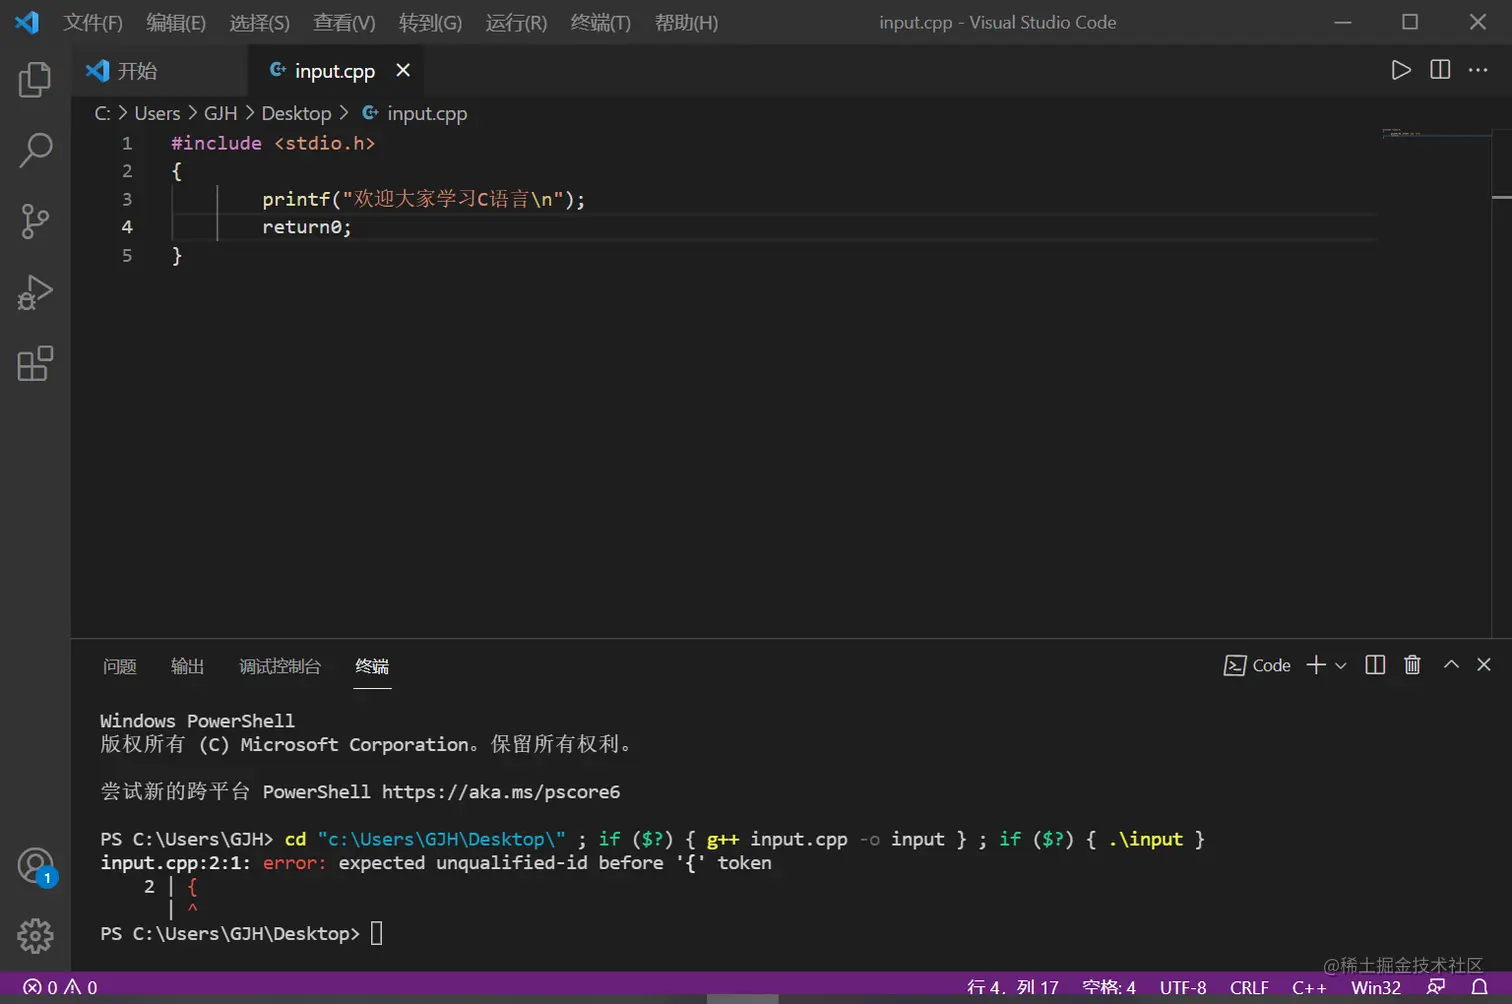Close the input.cpp editor tab
This screenshot has width=1512, height=1004.
coord(403,70)
